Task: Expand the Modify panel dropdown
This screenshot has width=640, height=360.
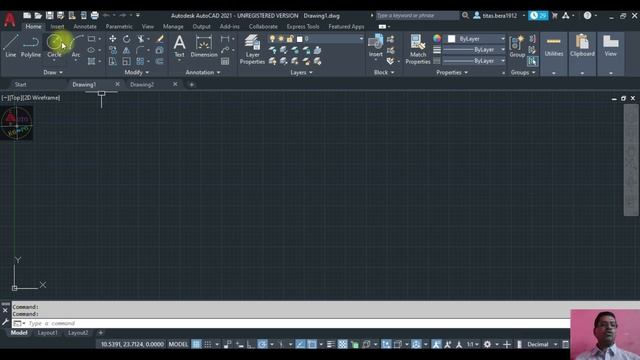Action: point(137,72)
